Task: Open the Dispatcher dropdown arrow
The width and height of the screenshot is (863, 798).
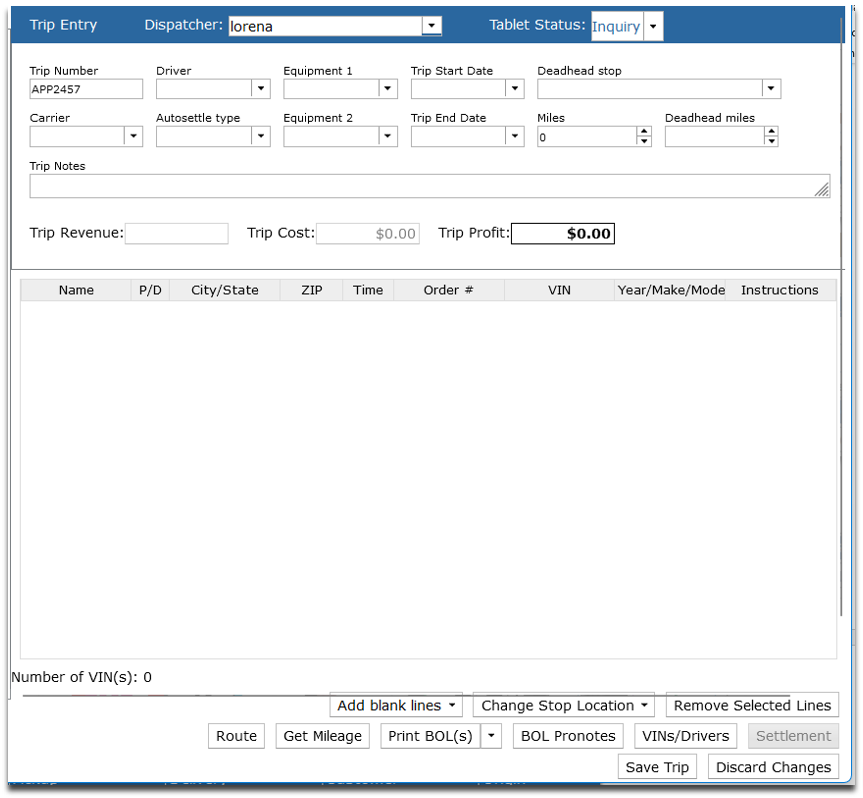Action: click(432, 25)
